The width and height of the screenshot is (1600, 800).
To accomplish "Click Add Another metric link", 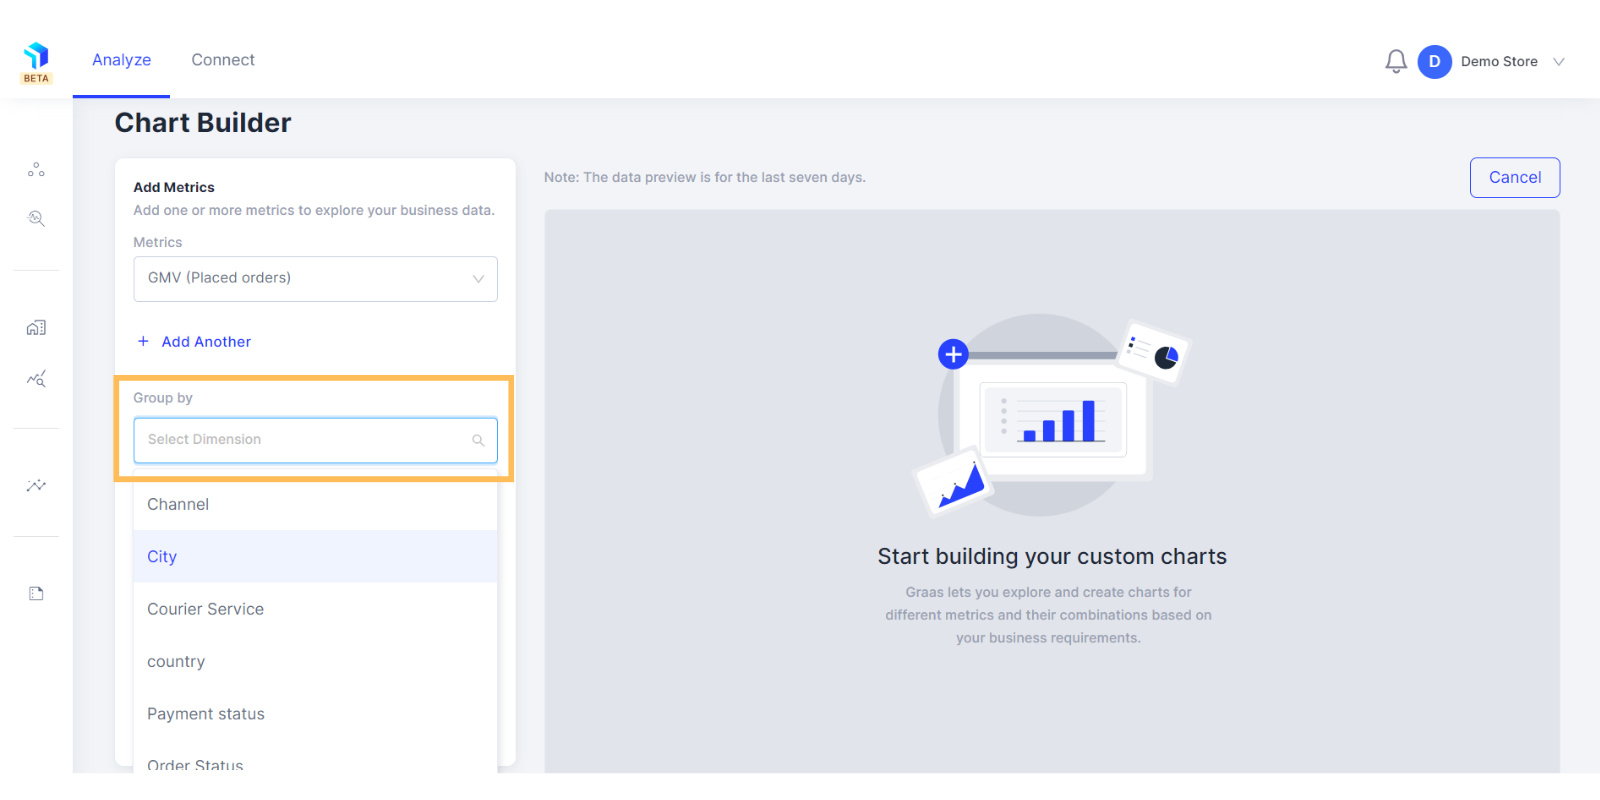I will tap(206, 342).
